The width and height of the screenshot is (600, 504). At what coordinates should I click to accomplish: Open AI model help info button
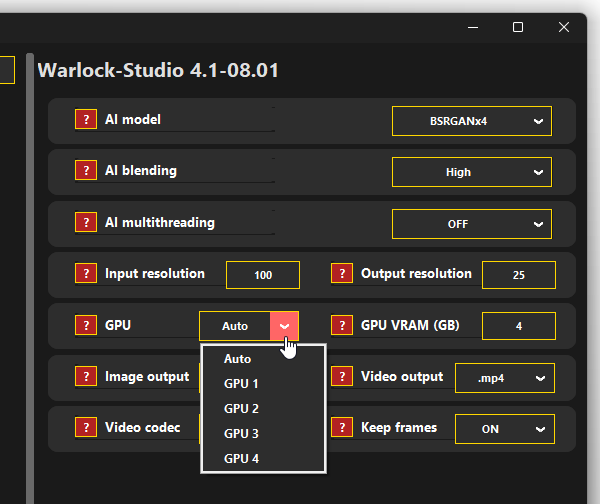(x=86, y=119)
